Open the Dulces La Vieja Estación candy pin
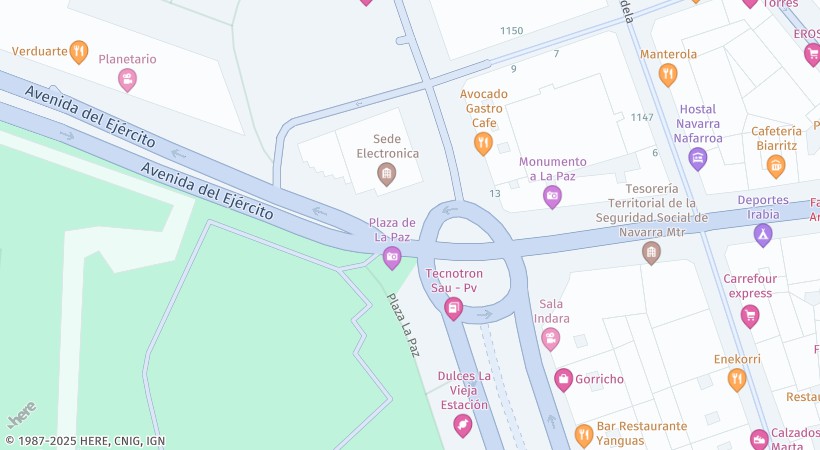The image size is (820, 450). [462, 426]
